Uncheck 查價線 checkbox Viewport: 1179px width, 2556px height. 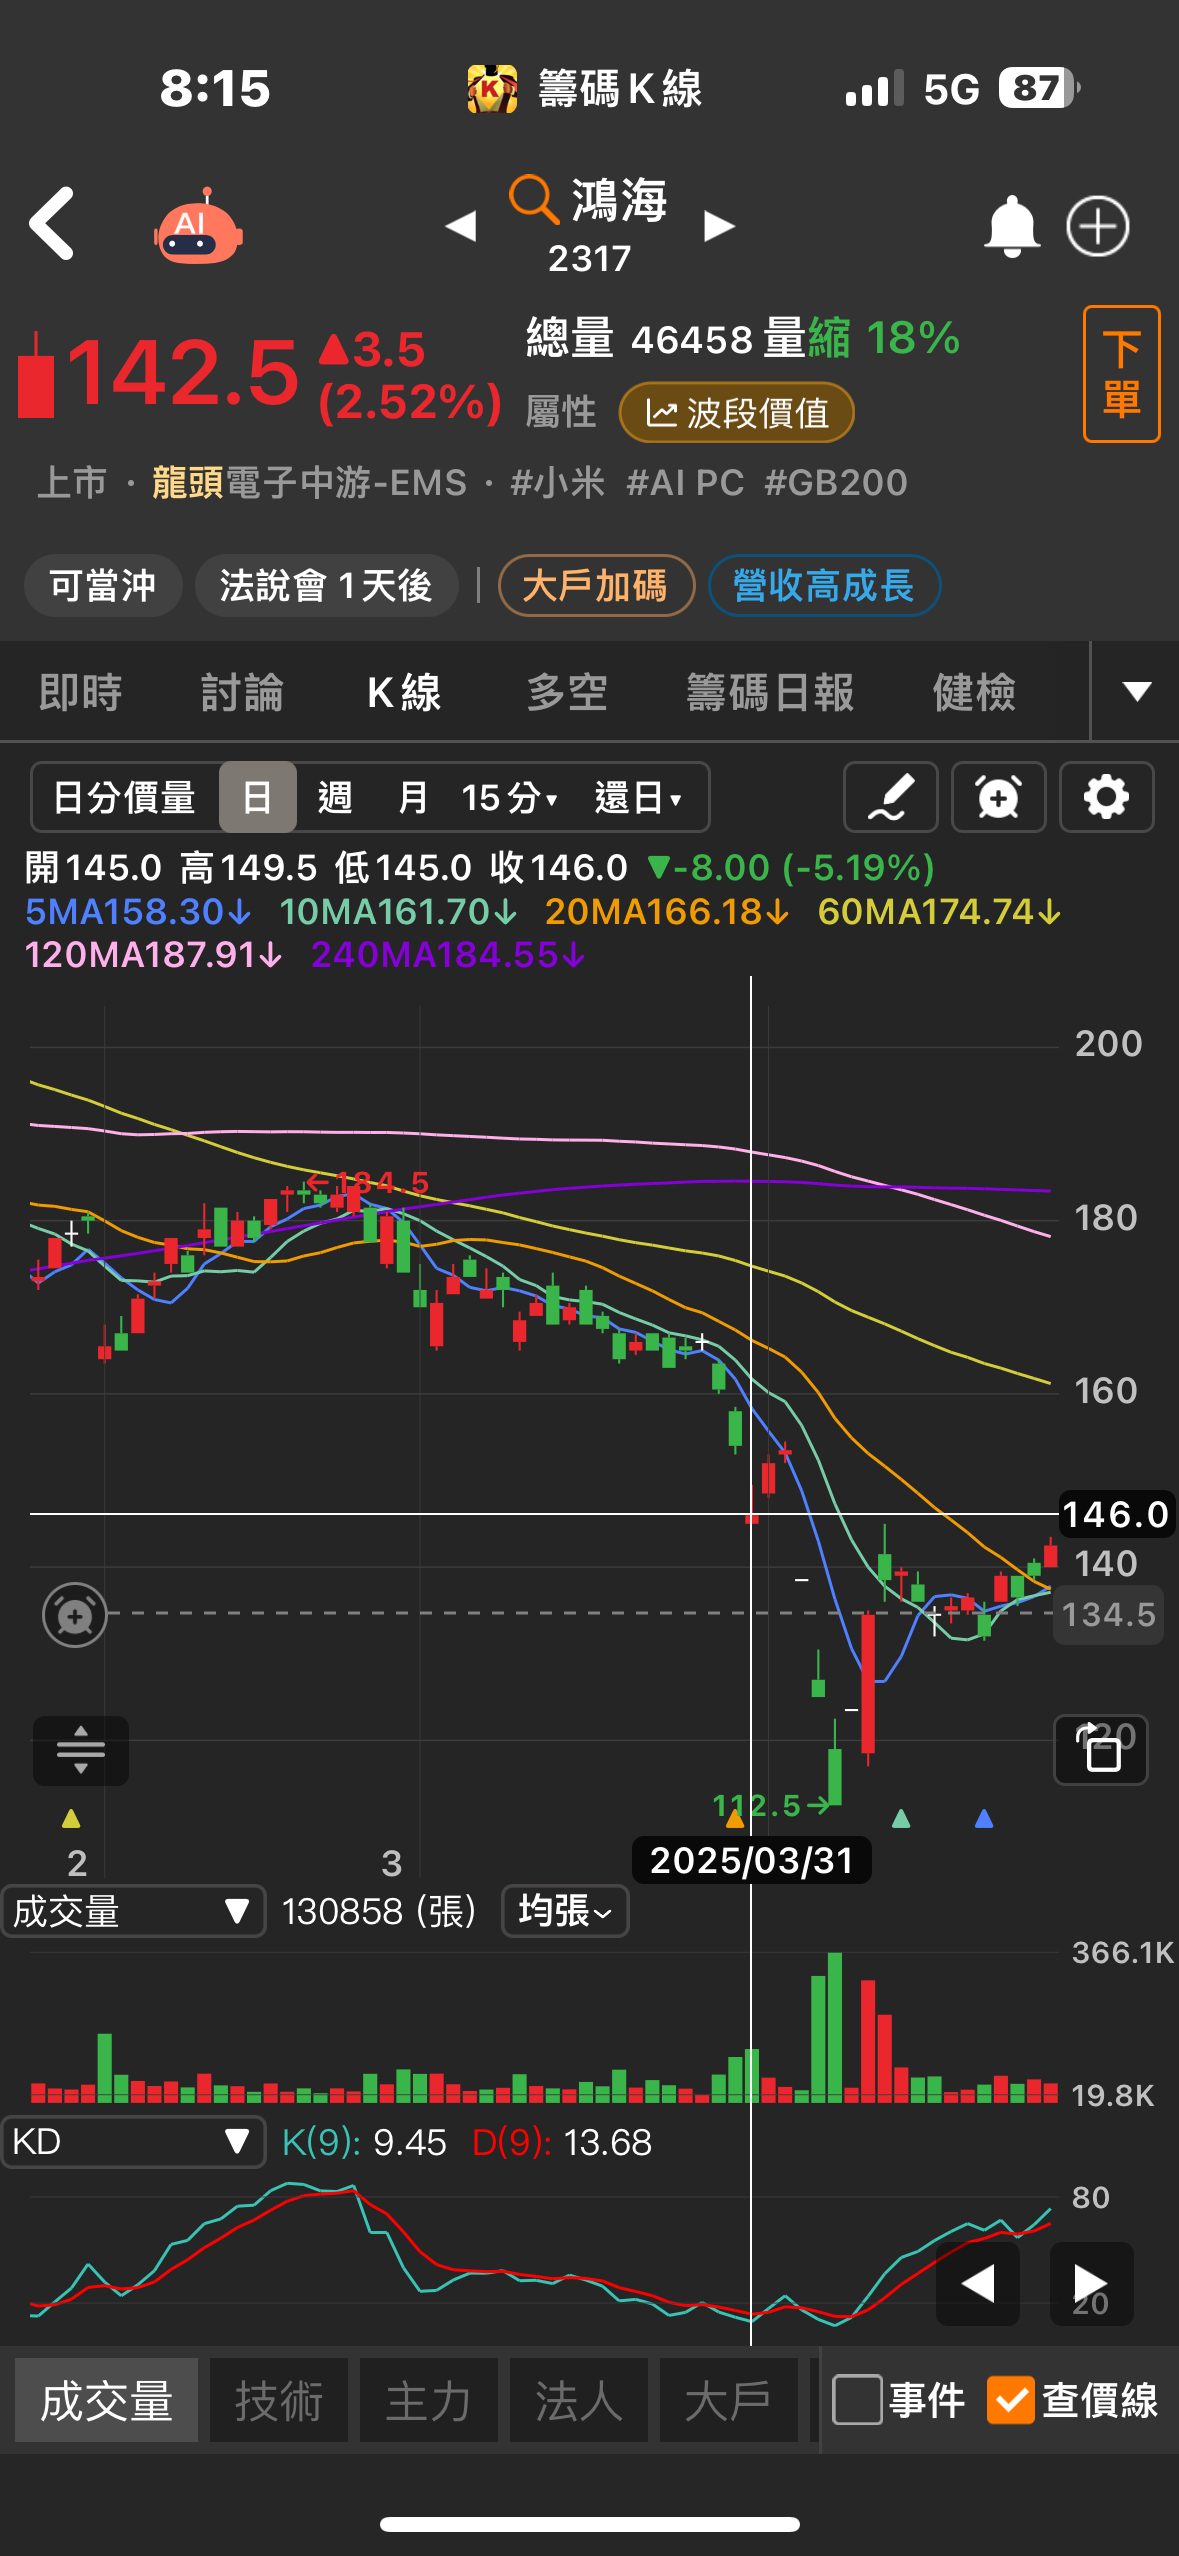coord(1011,2400)
